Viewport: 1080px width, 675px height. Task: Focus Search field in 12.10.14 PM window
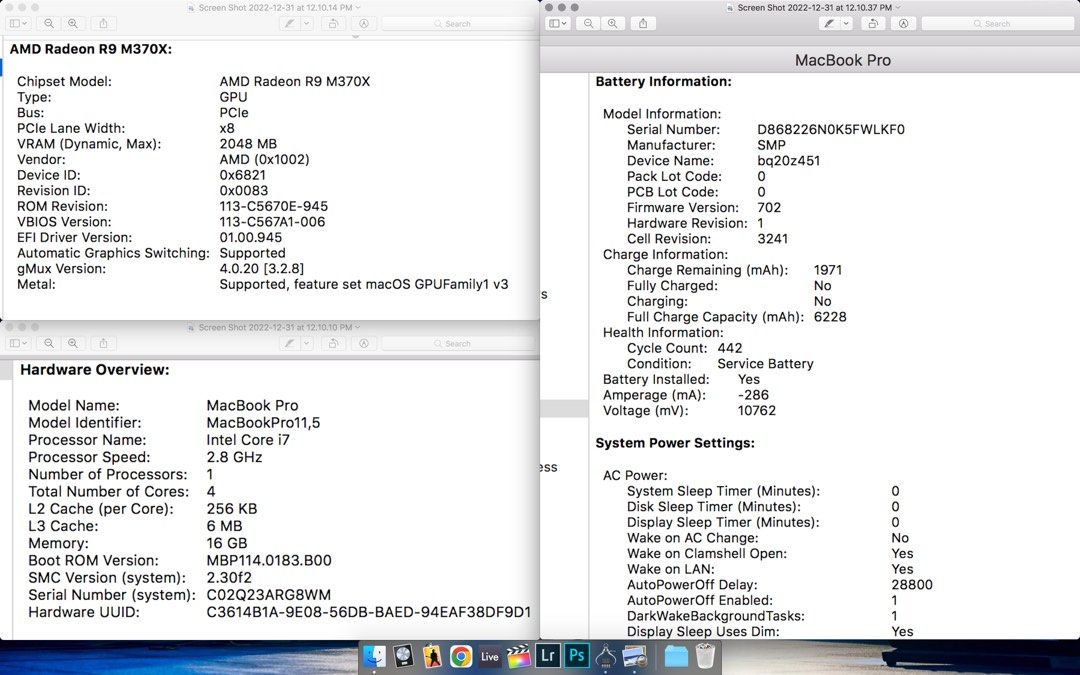(458, 23)
